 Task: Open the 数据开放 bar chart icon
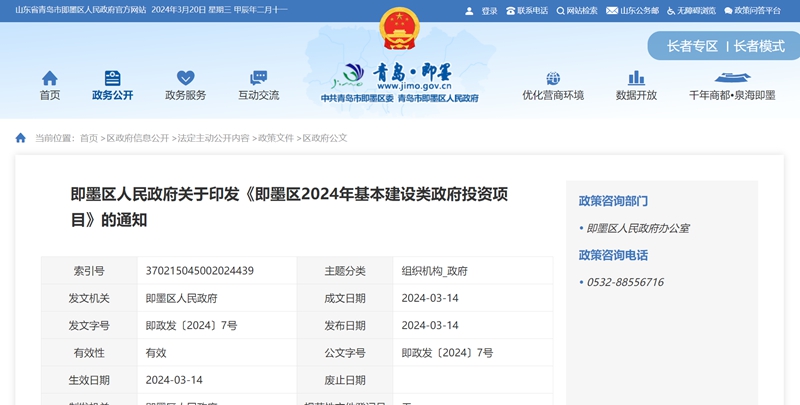636,78
